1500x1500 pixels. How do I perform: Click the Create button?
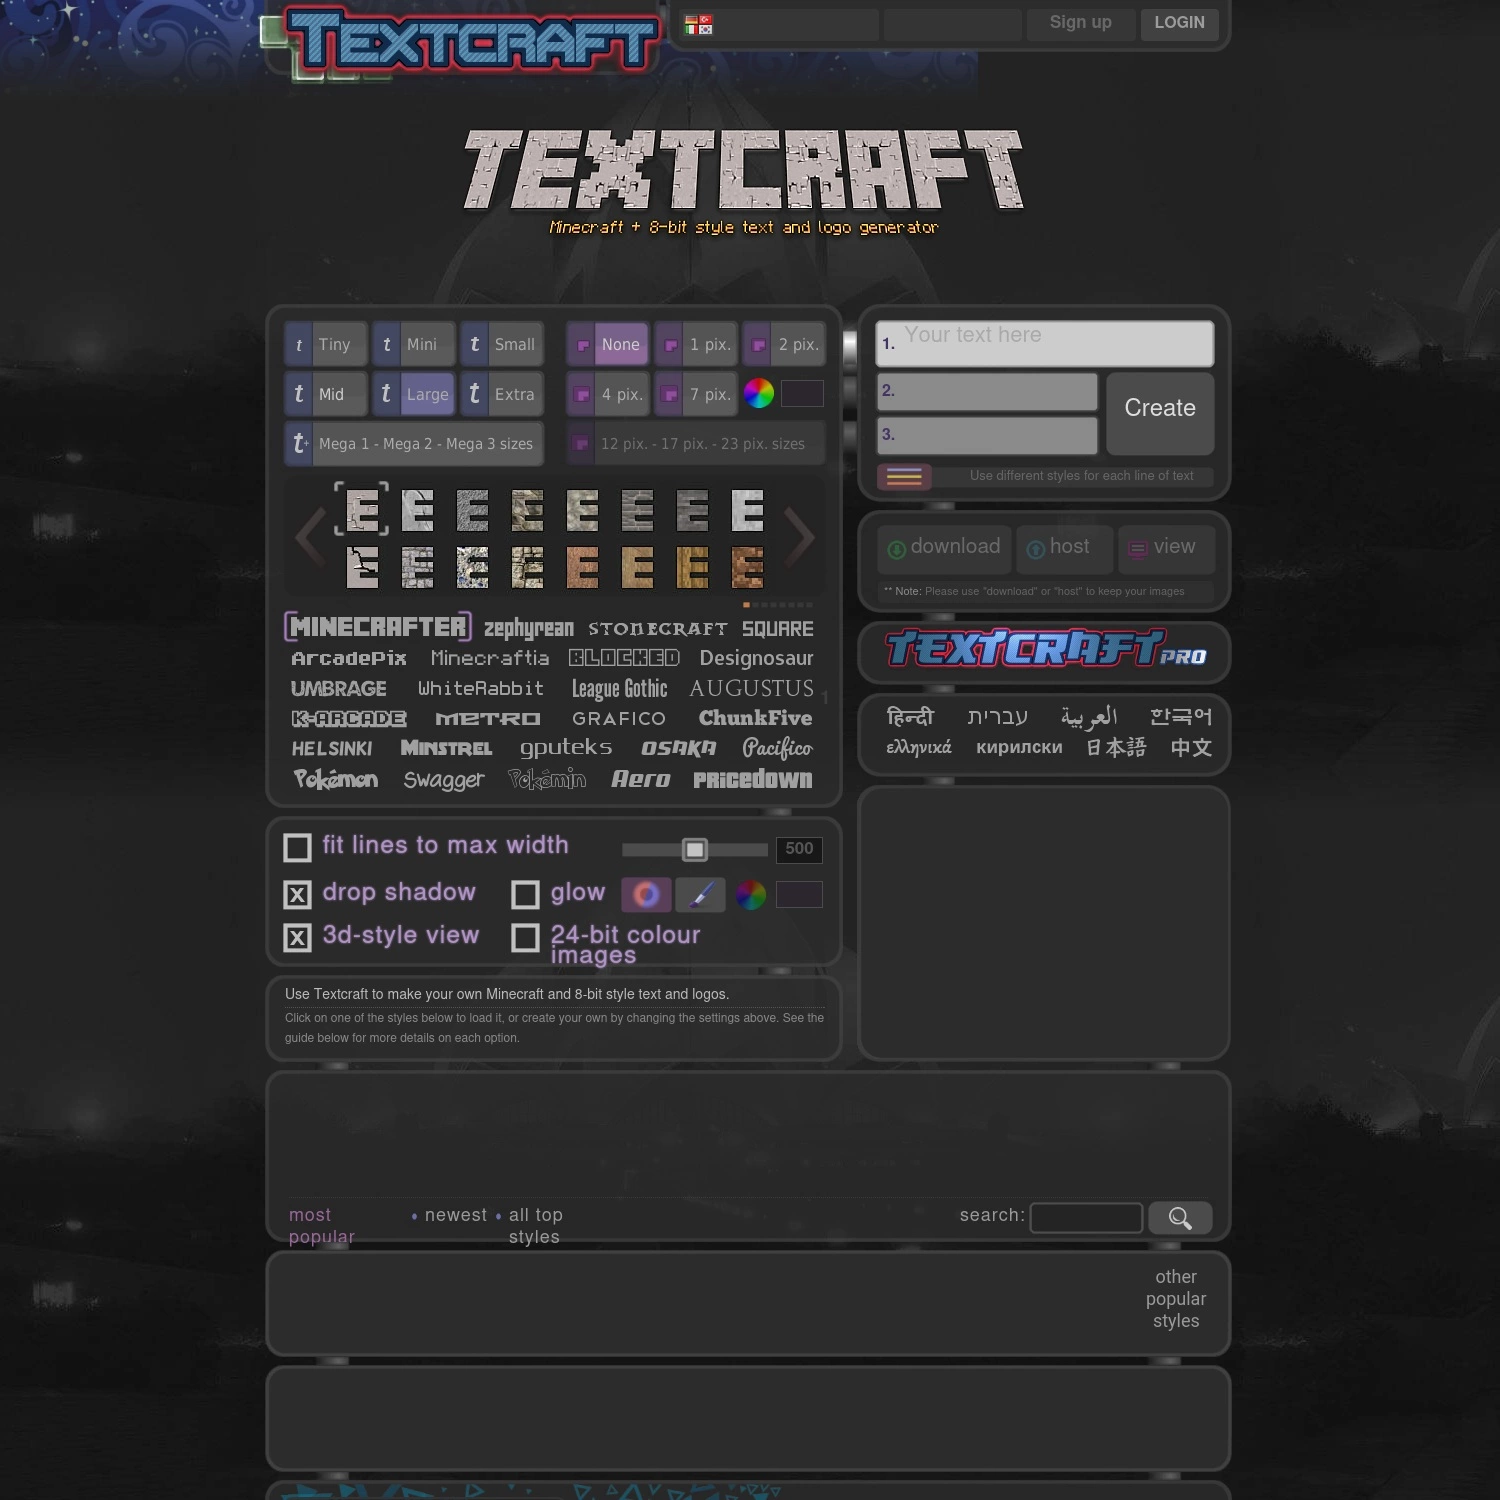[x=1160, y=413]
